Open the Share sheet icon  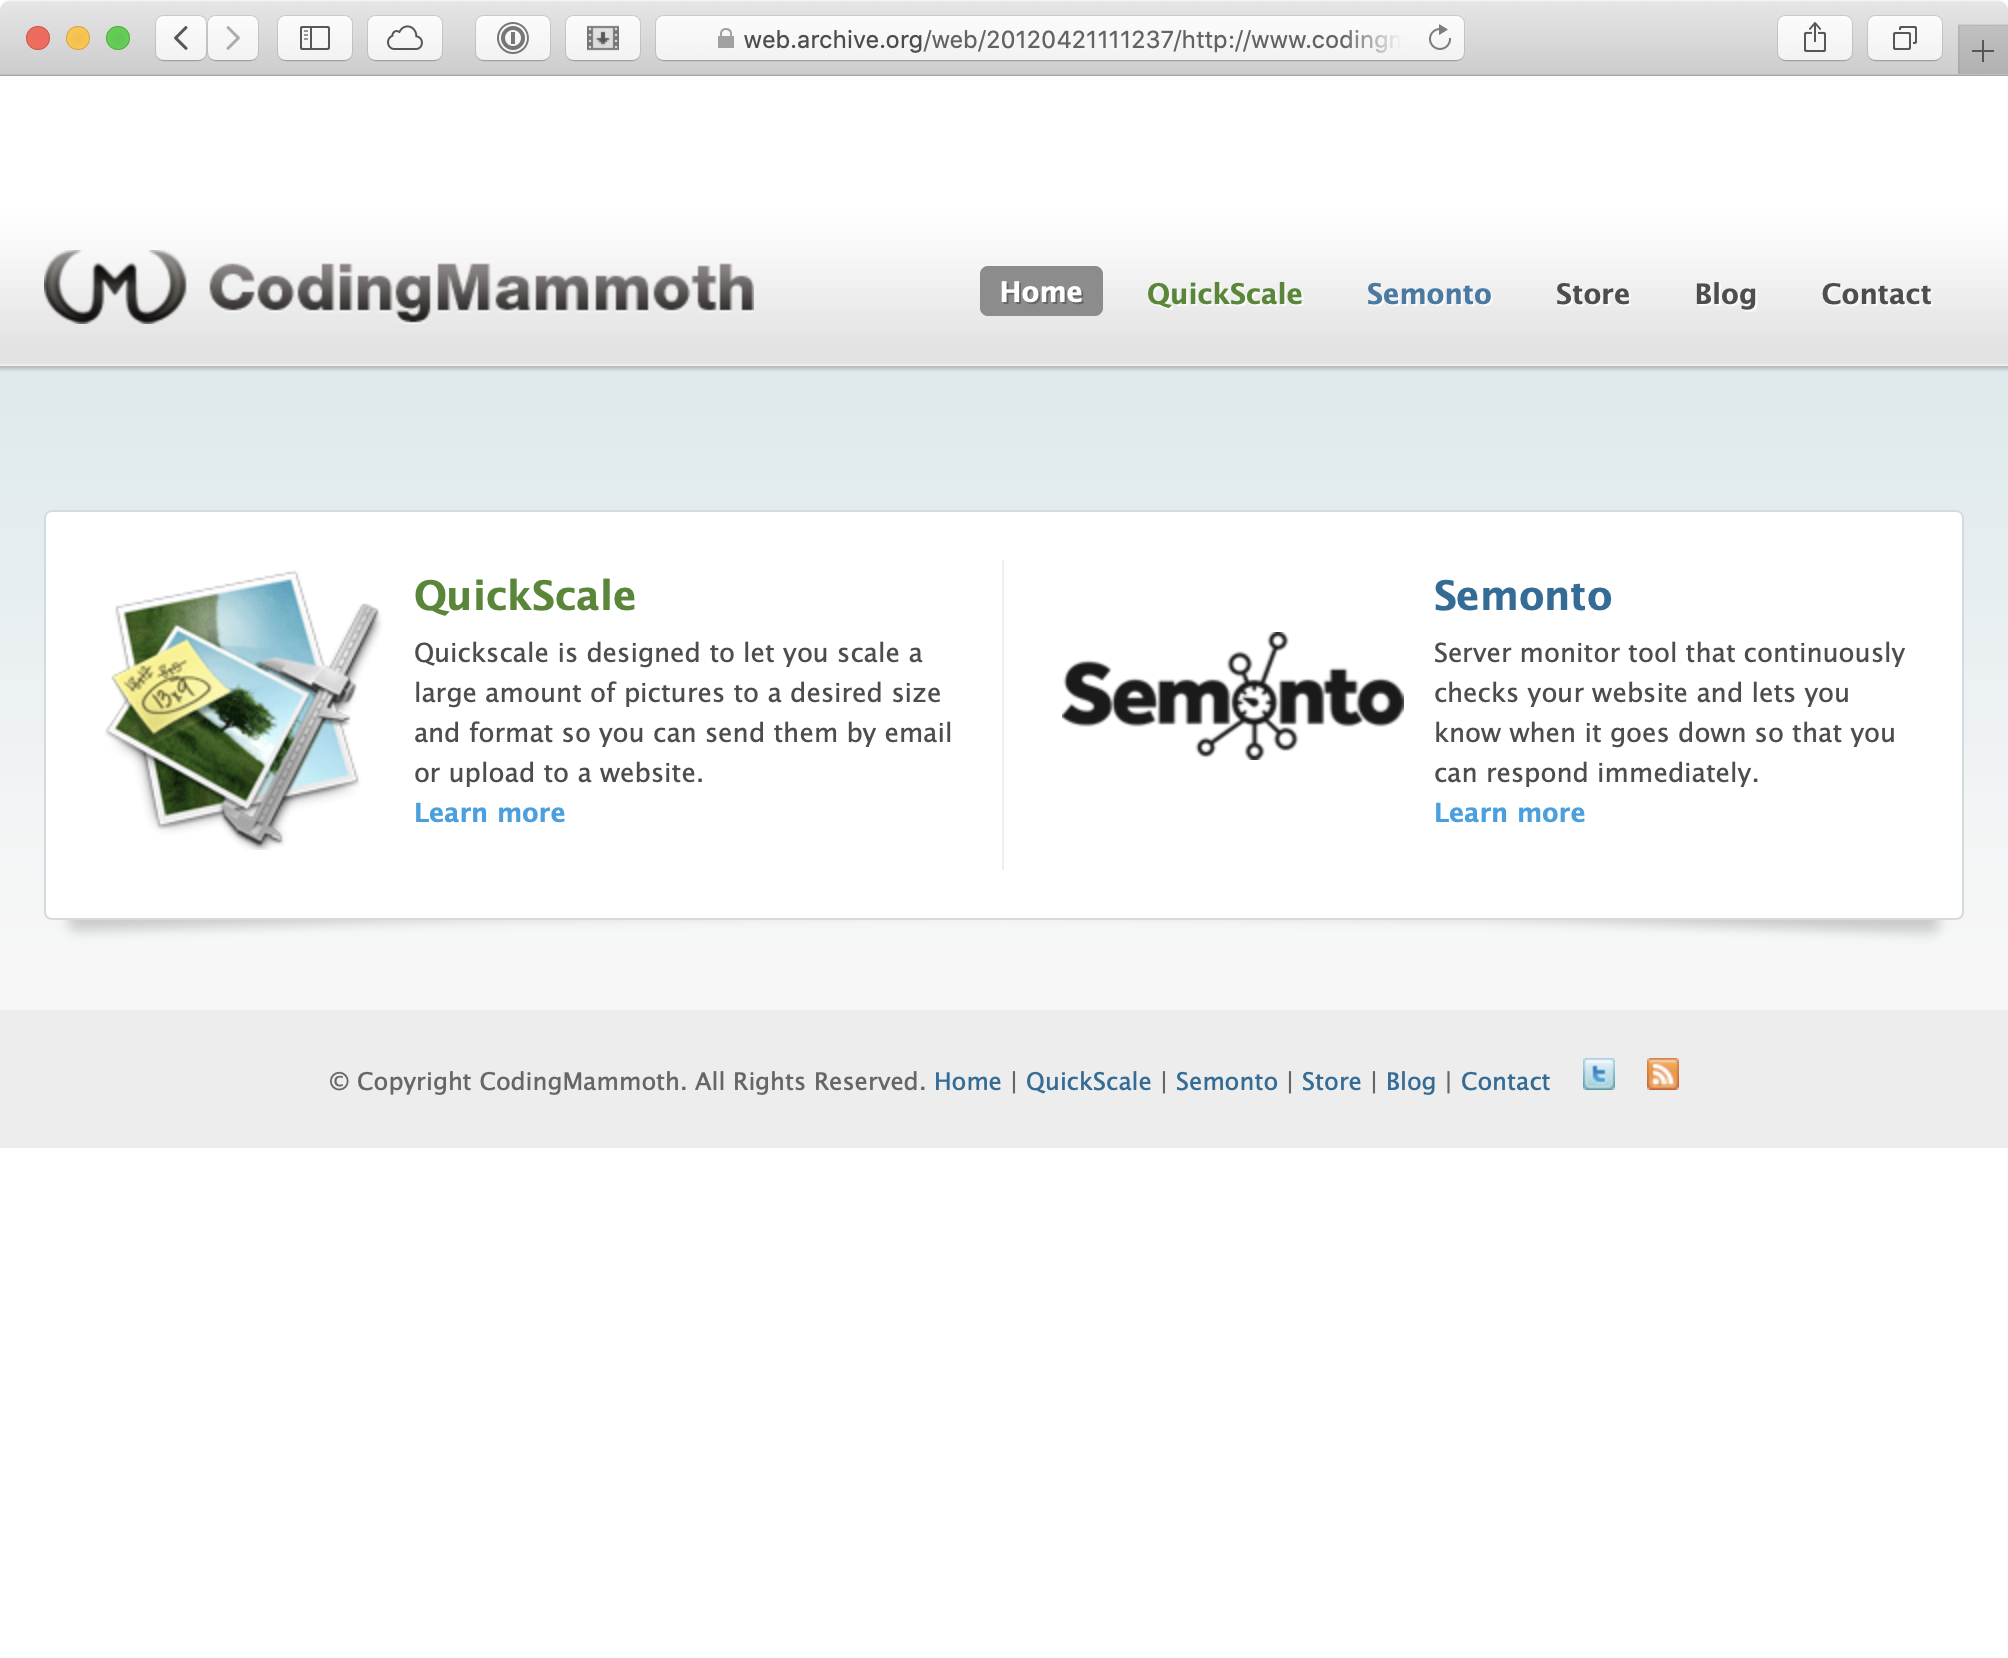click(1815, 39)
